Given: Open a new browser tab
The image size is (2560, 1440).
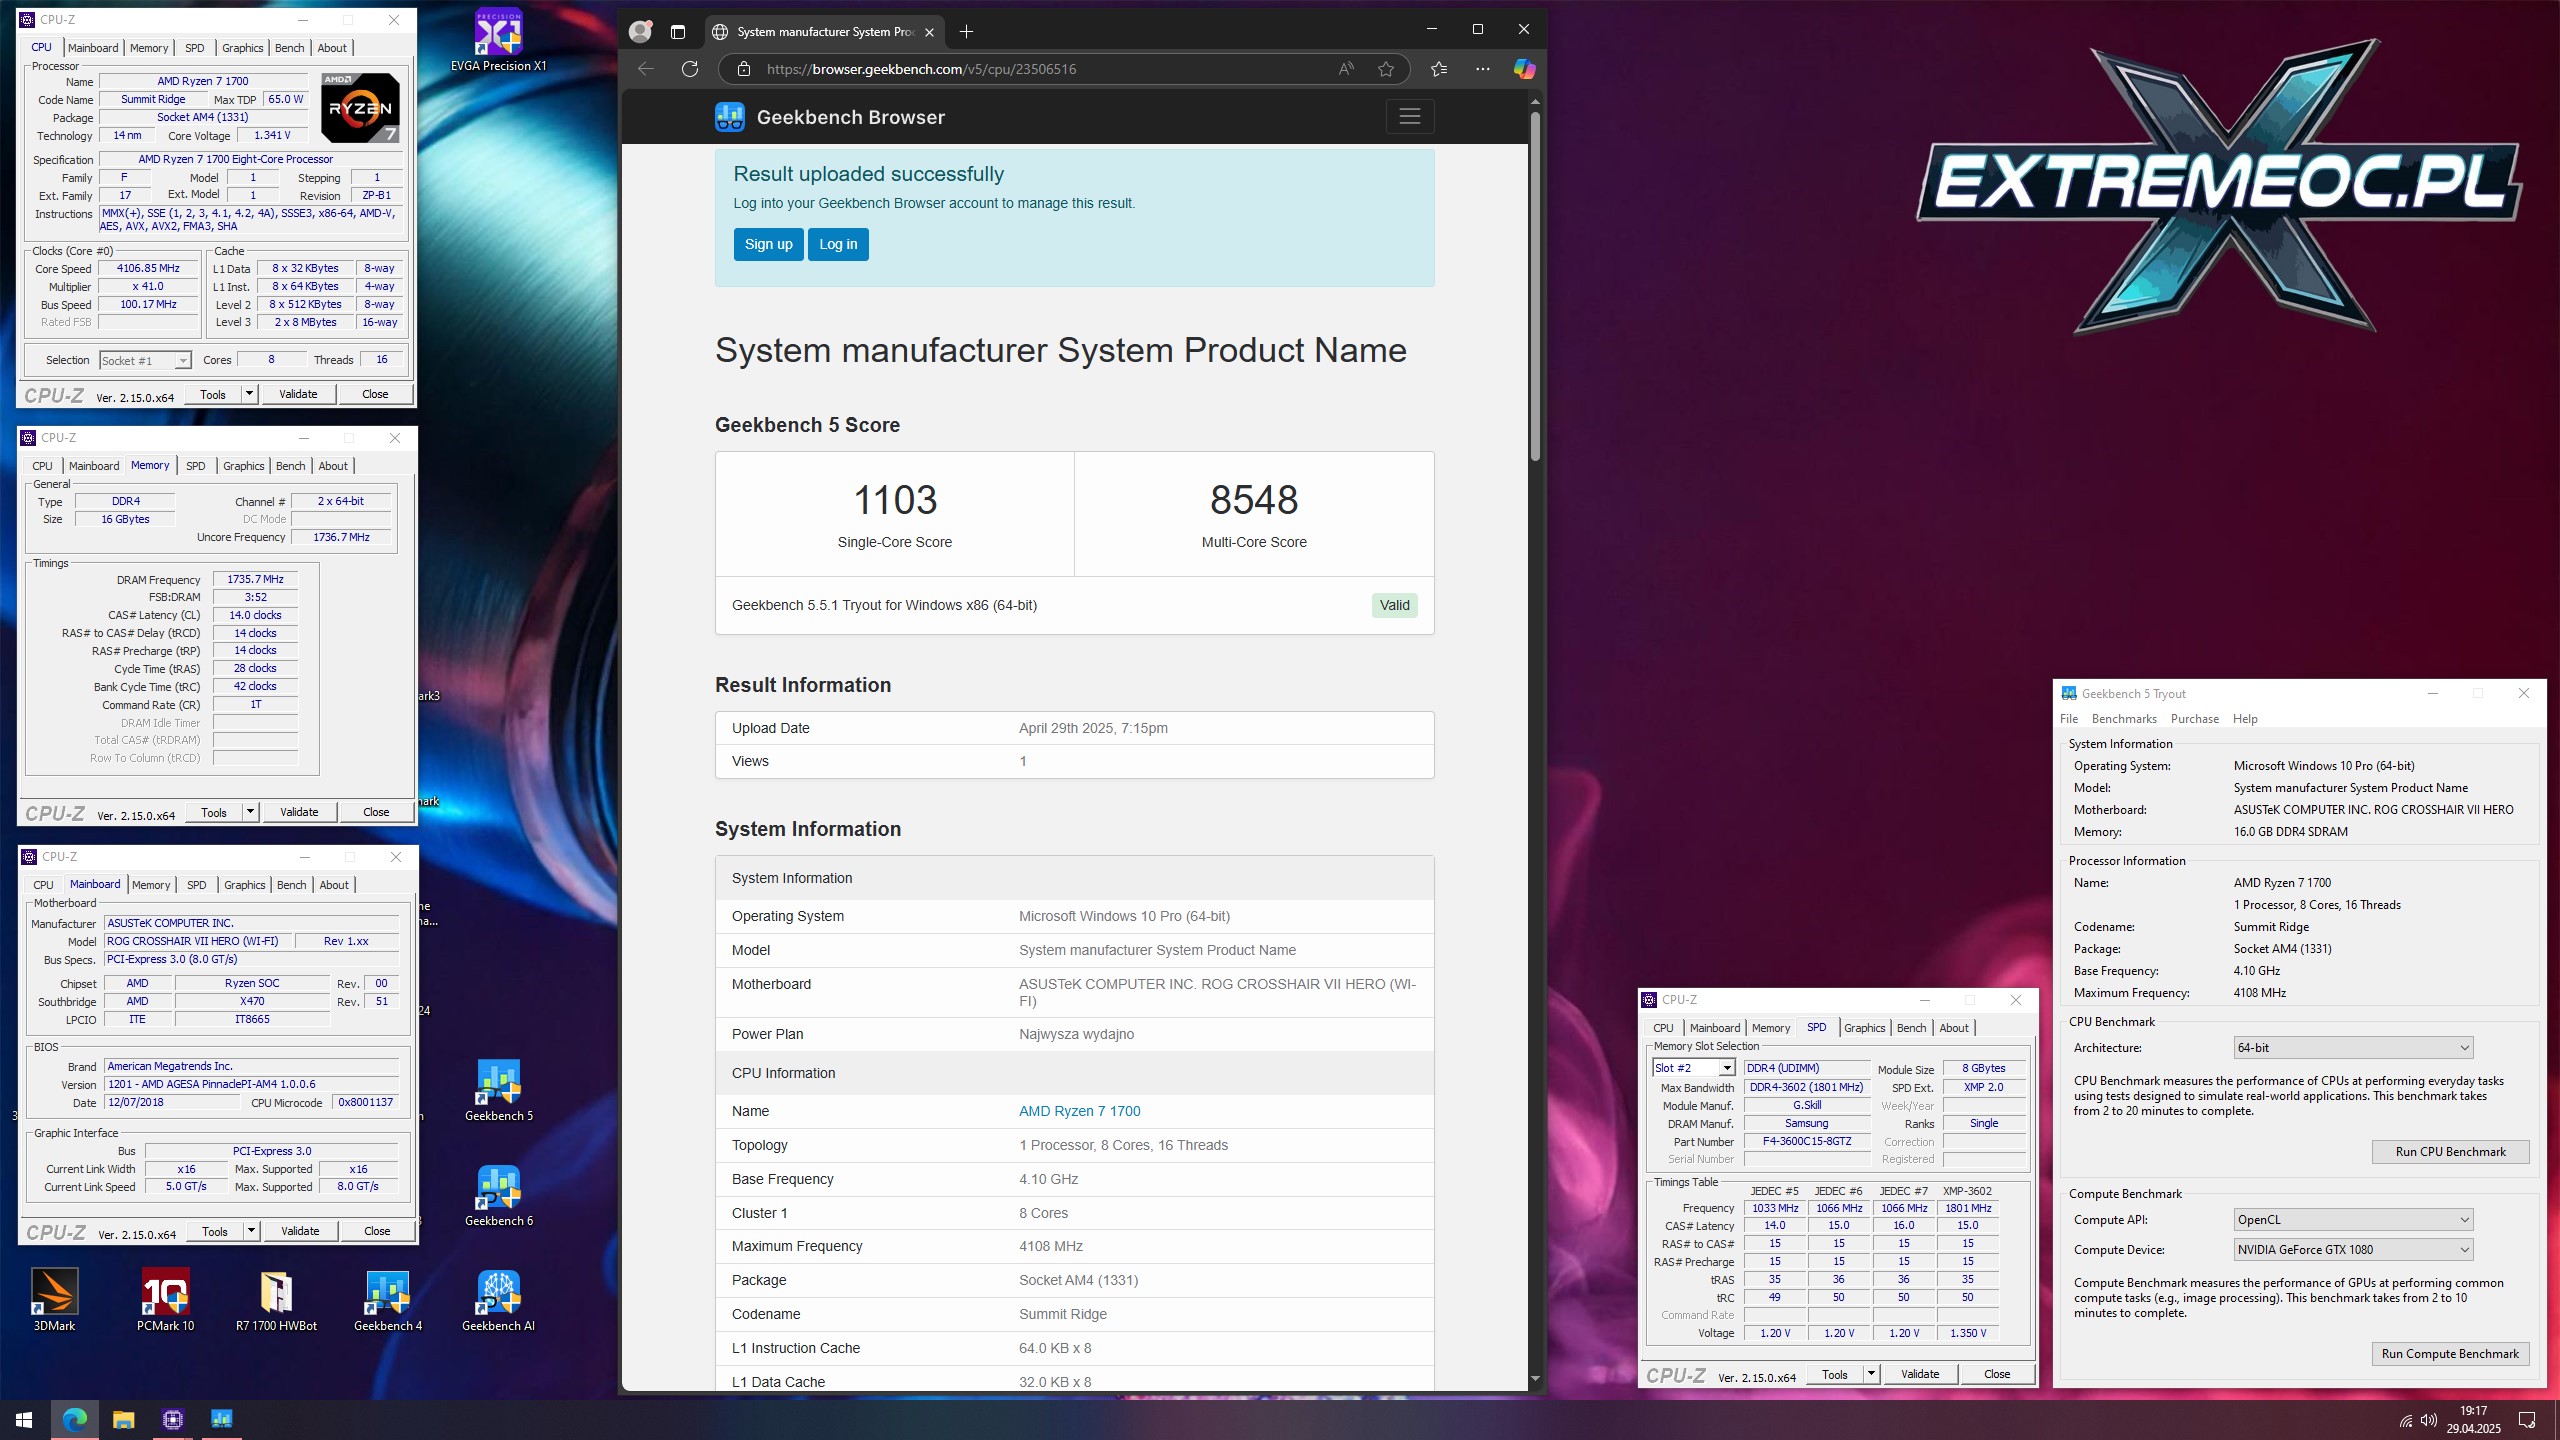Looking at the screenshot, I should [966, 32].
